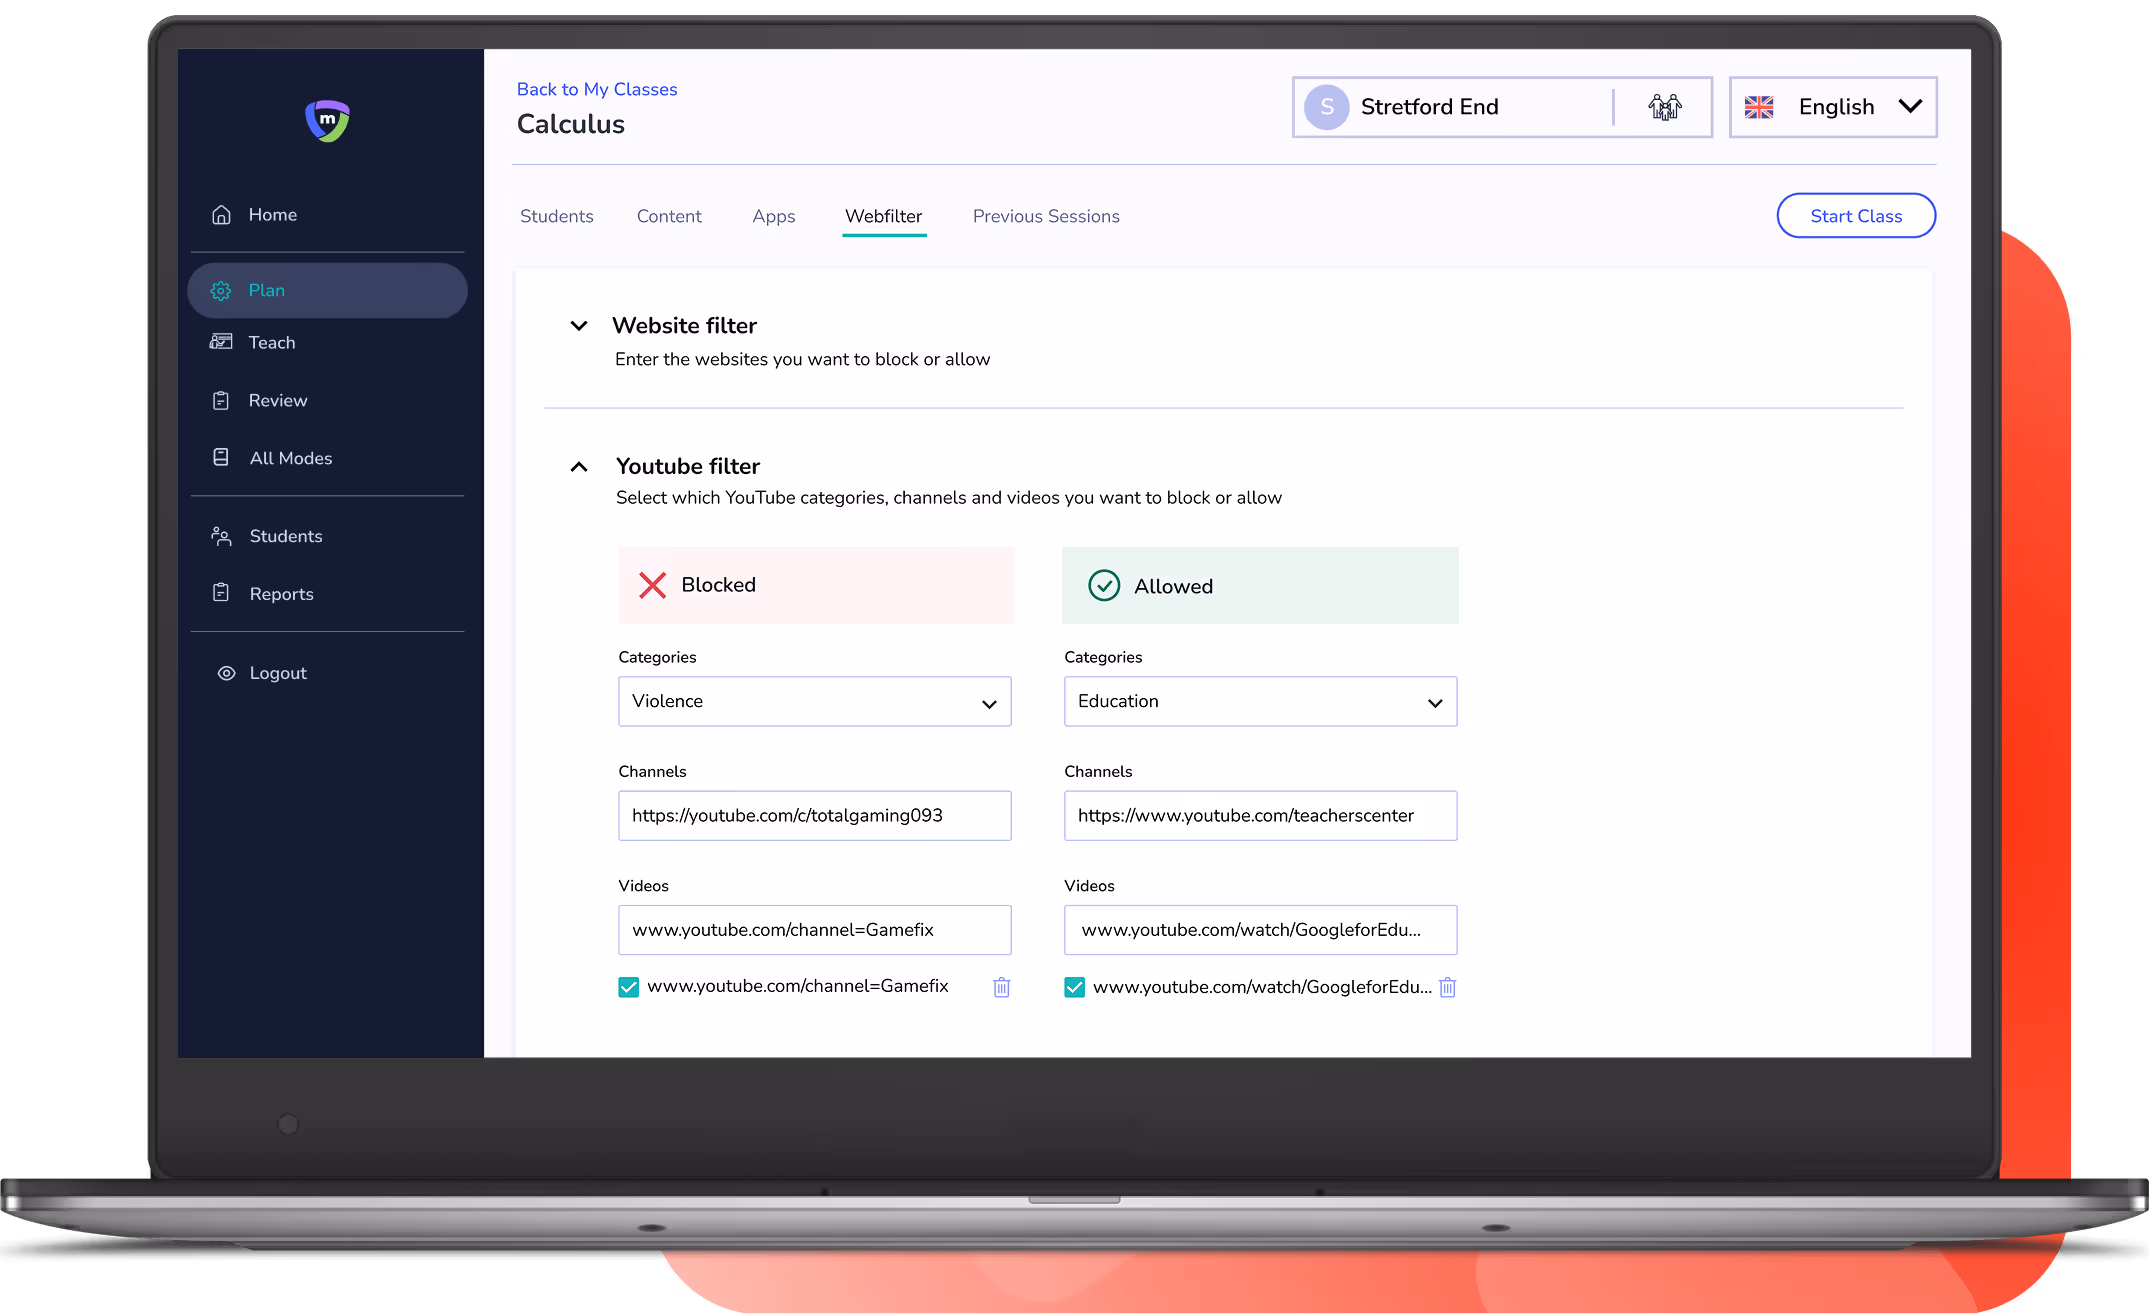2149x1314 pixels.
Task: Open the blocked Categories dropdown showing Violence
Action: click(x=814, y=702)
